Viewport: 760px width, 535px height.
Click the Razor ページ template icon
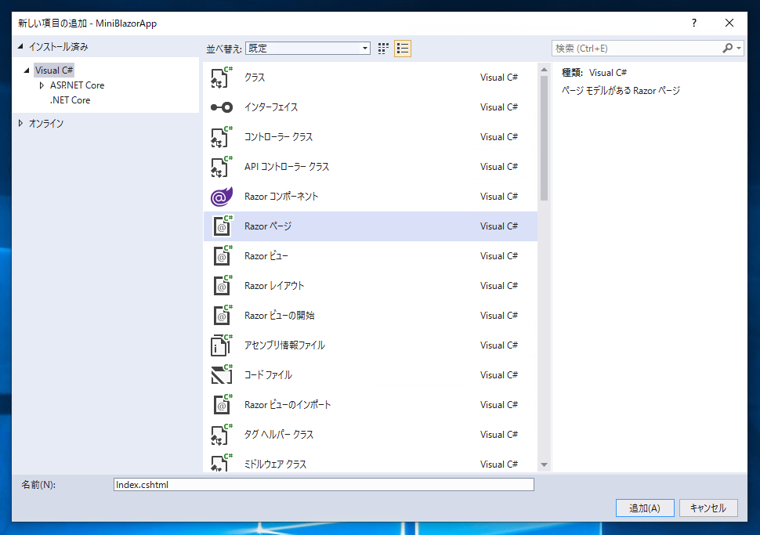[222, 226]
